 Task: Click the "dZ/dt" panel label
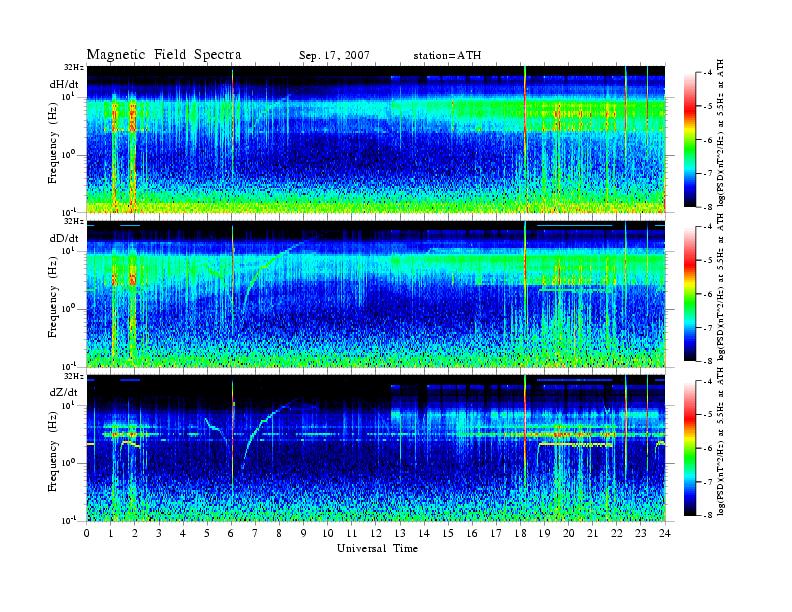[x=64, y=392]
